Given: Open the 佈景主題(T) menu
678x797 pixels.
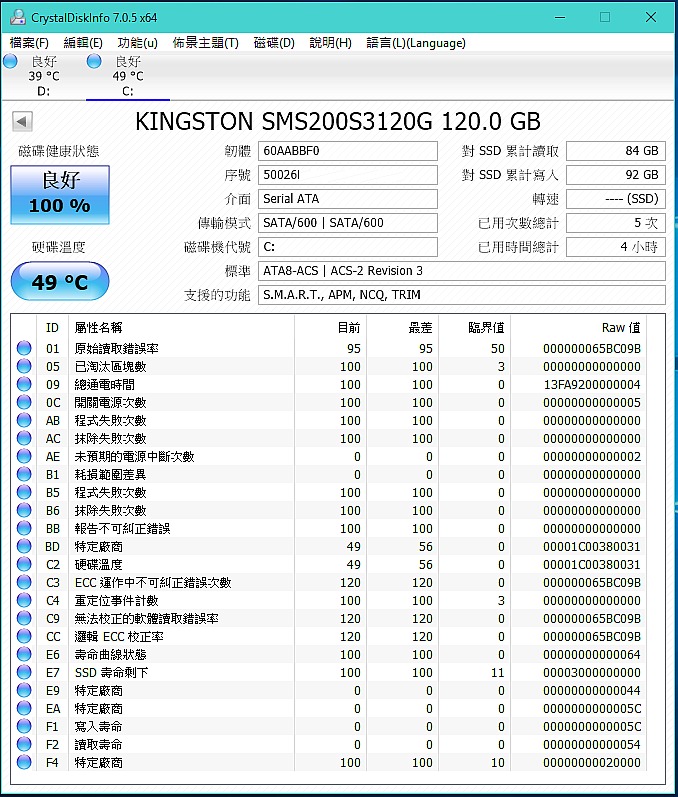Looking at the screenshot, I should [205, 43].
